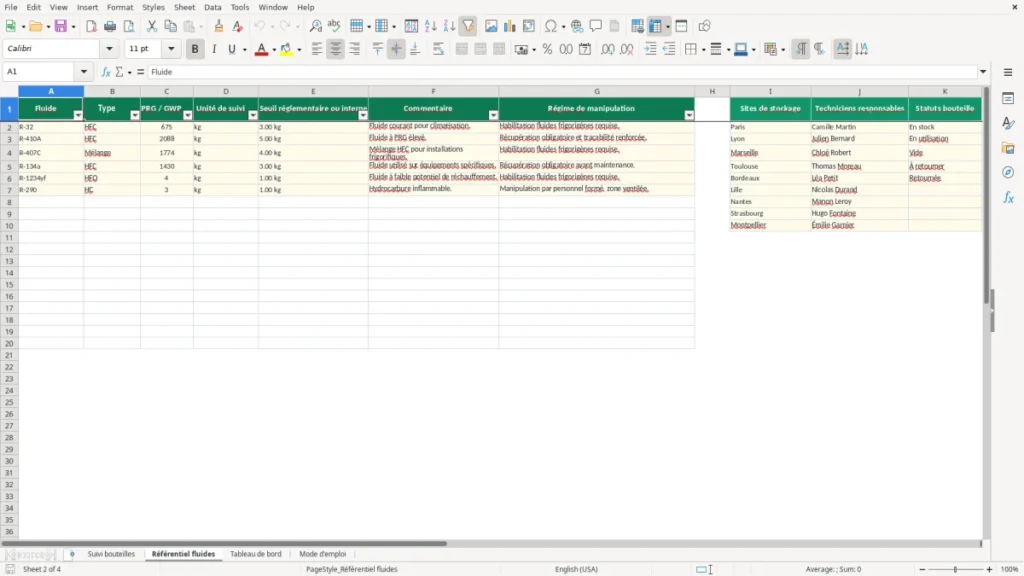The width and height of the screenshot is (1024, 576).
Task: Increase indent icon
Action: click(x=650, y=49)
